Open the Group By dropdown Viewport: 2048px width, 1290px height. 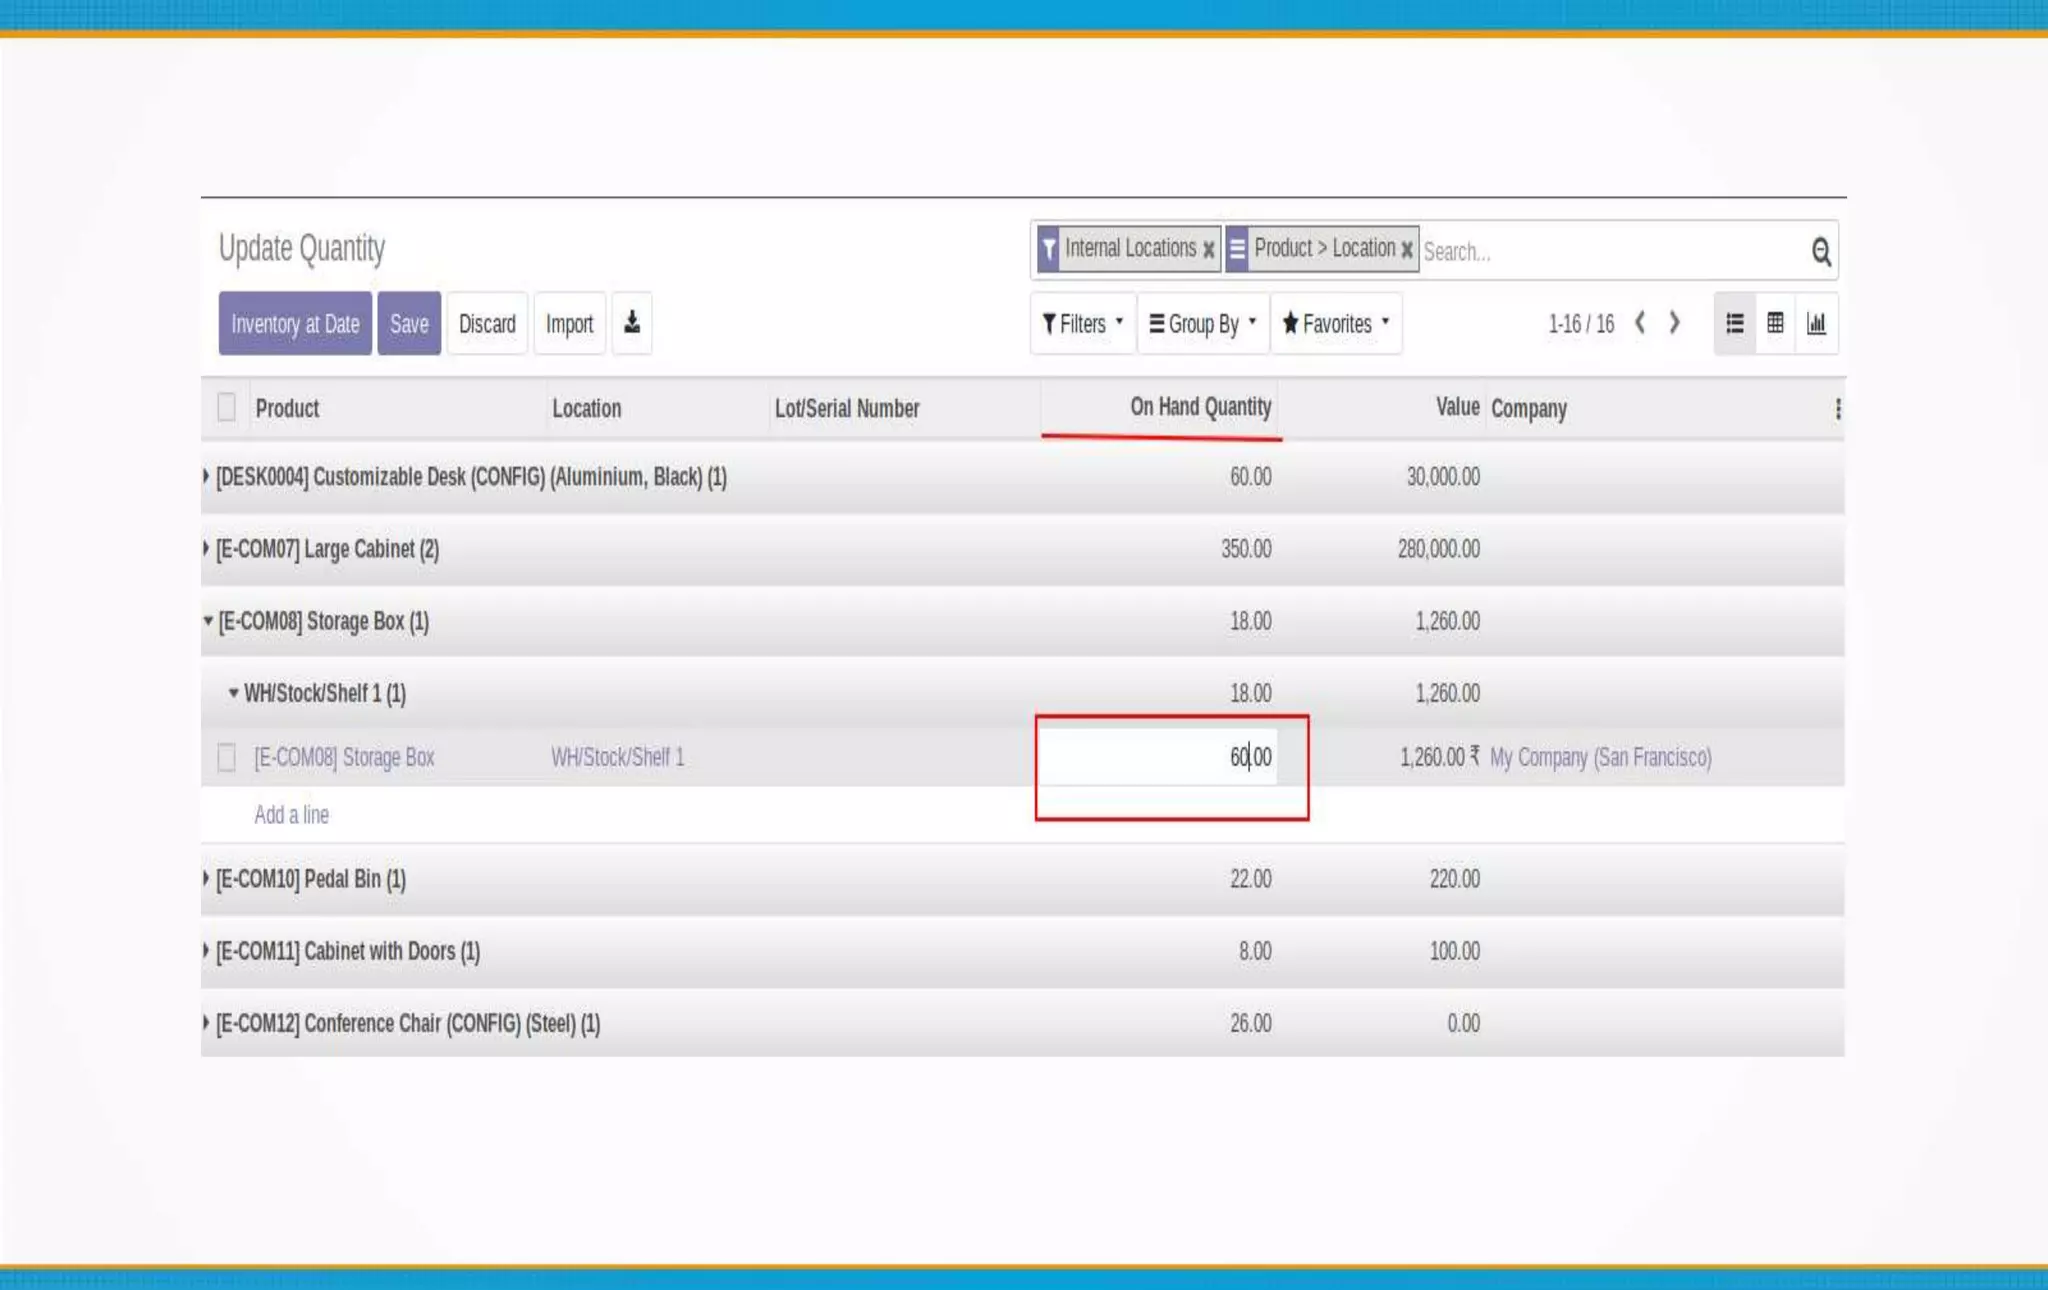[x=1202, y=323]
